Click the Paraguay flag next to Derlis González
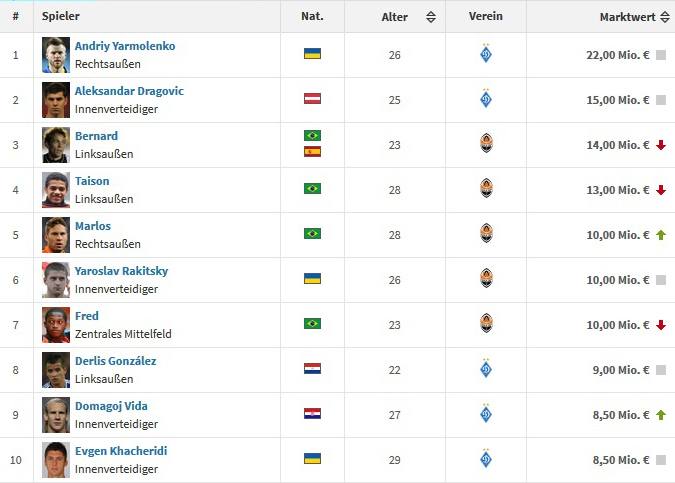675x483 pixels. point(312,368)
